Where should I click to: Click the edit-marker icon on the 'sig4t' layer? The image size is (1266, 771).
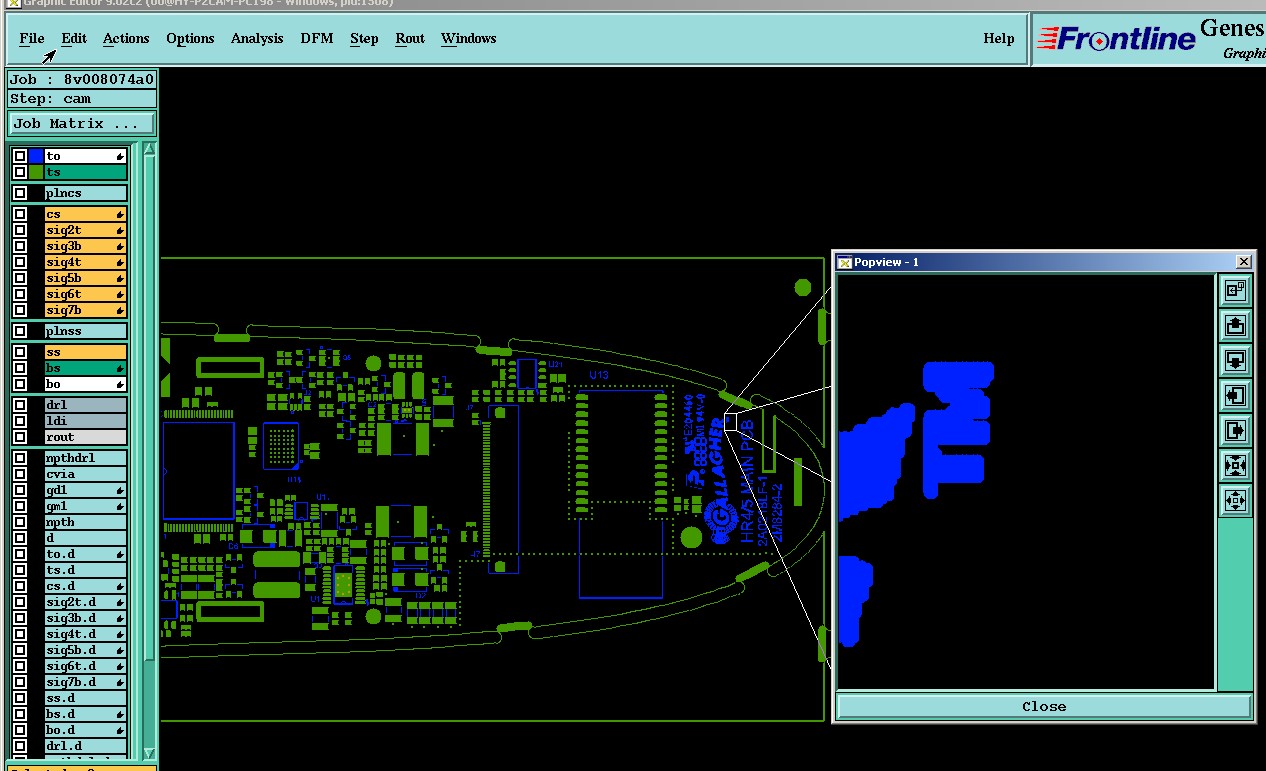(x=120, y=262)
